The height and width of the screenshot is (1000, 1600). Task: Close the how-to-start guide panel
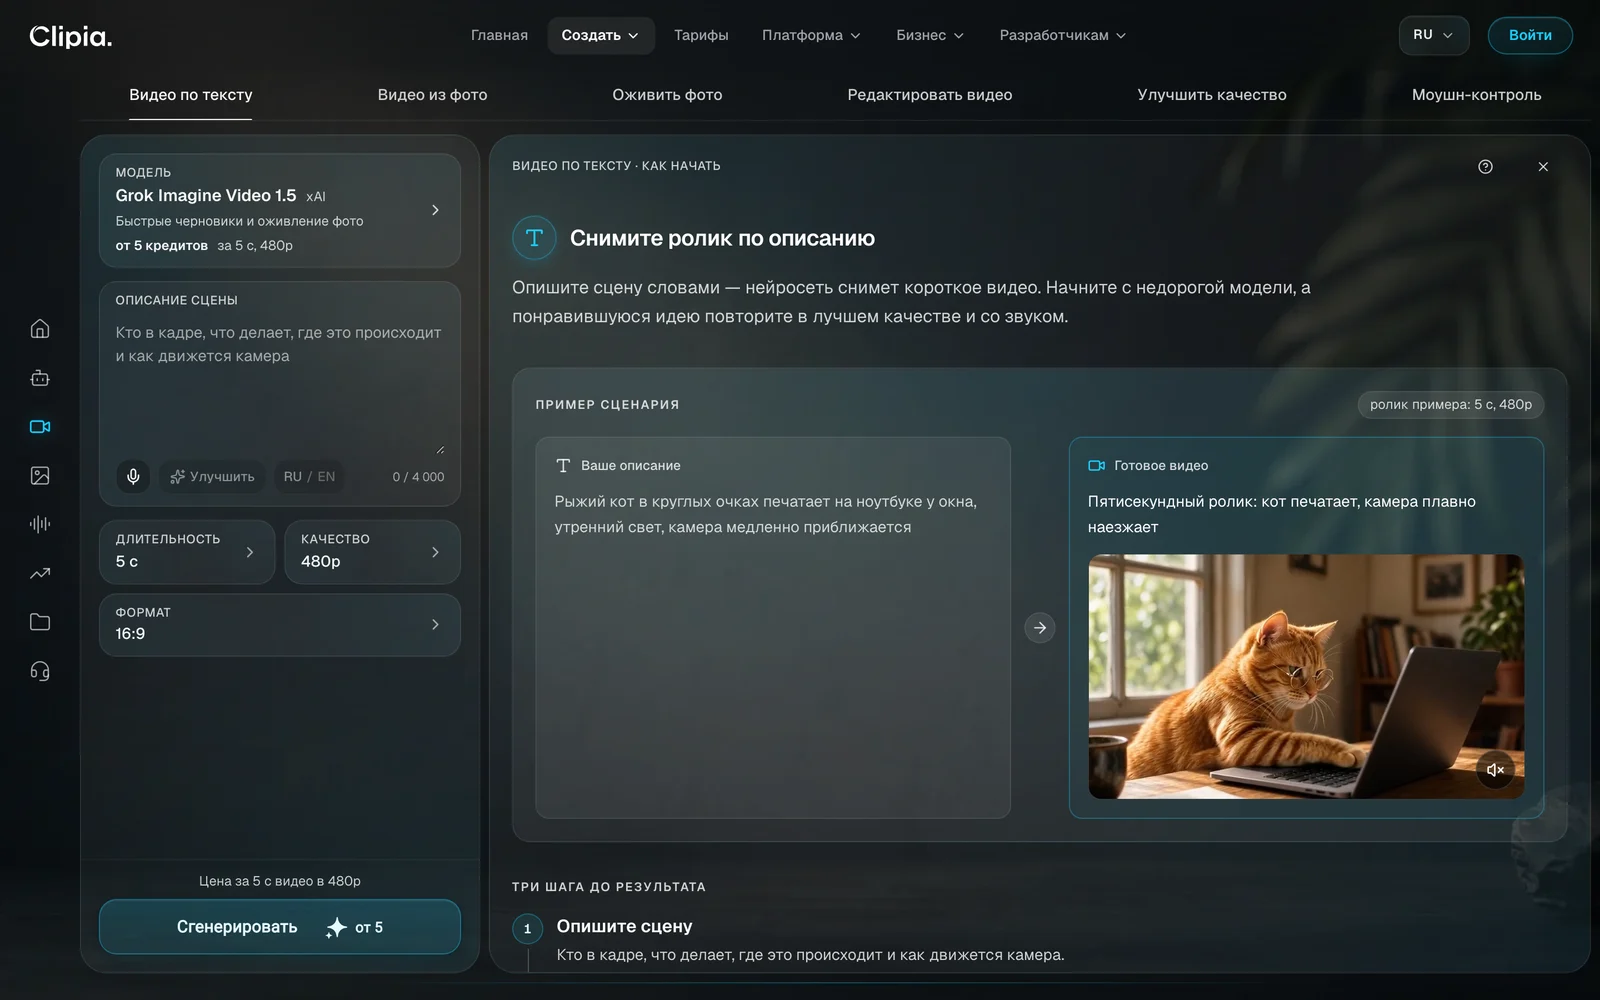point(1543,167)
